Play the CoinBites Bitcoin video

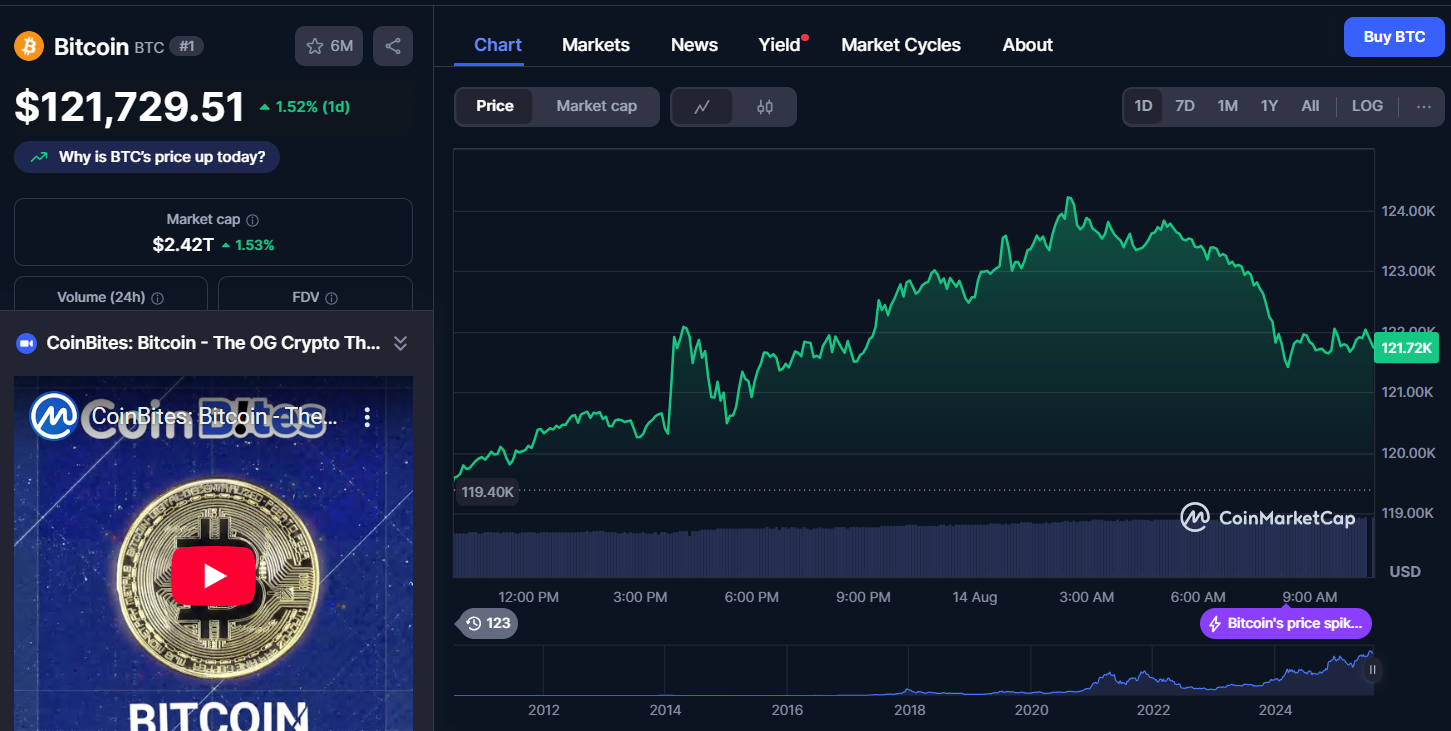(213, 575)
